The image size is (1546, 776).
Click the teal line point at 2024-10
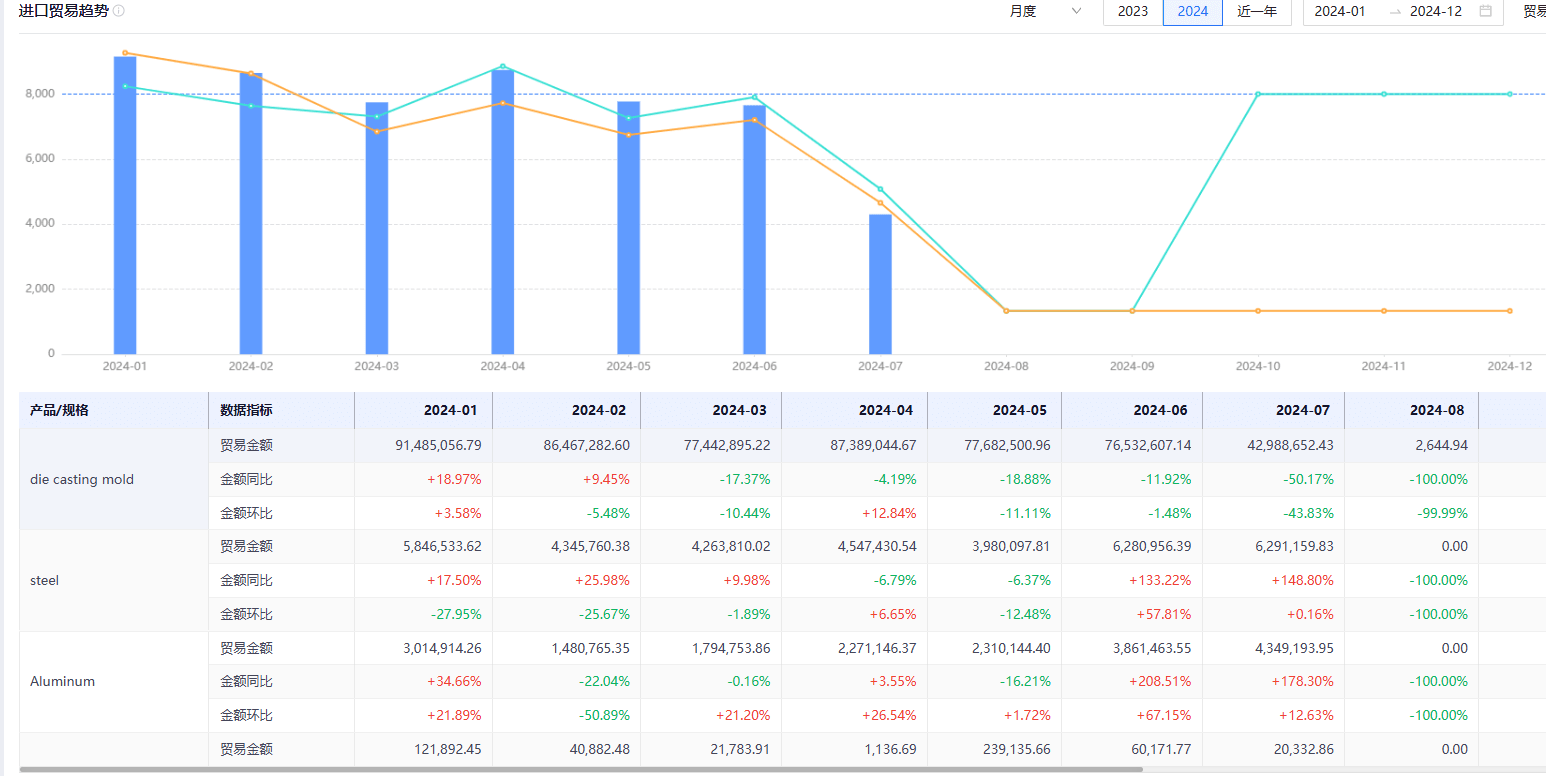1258,94
